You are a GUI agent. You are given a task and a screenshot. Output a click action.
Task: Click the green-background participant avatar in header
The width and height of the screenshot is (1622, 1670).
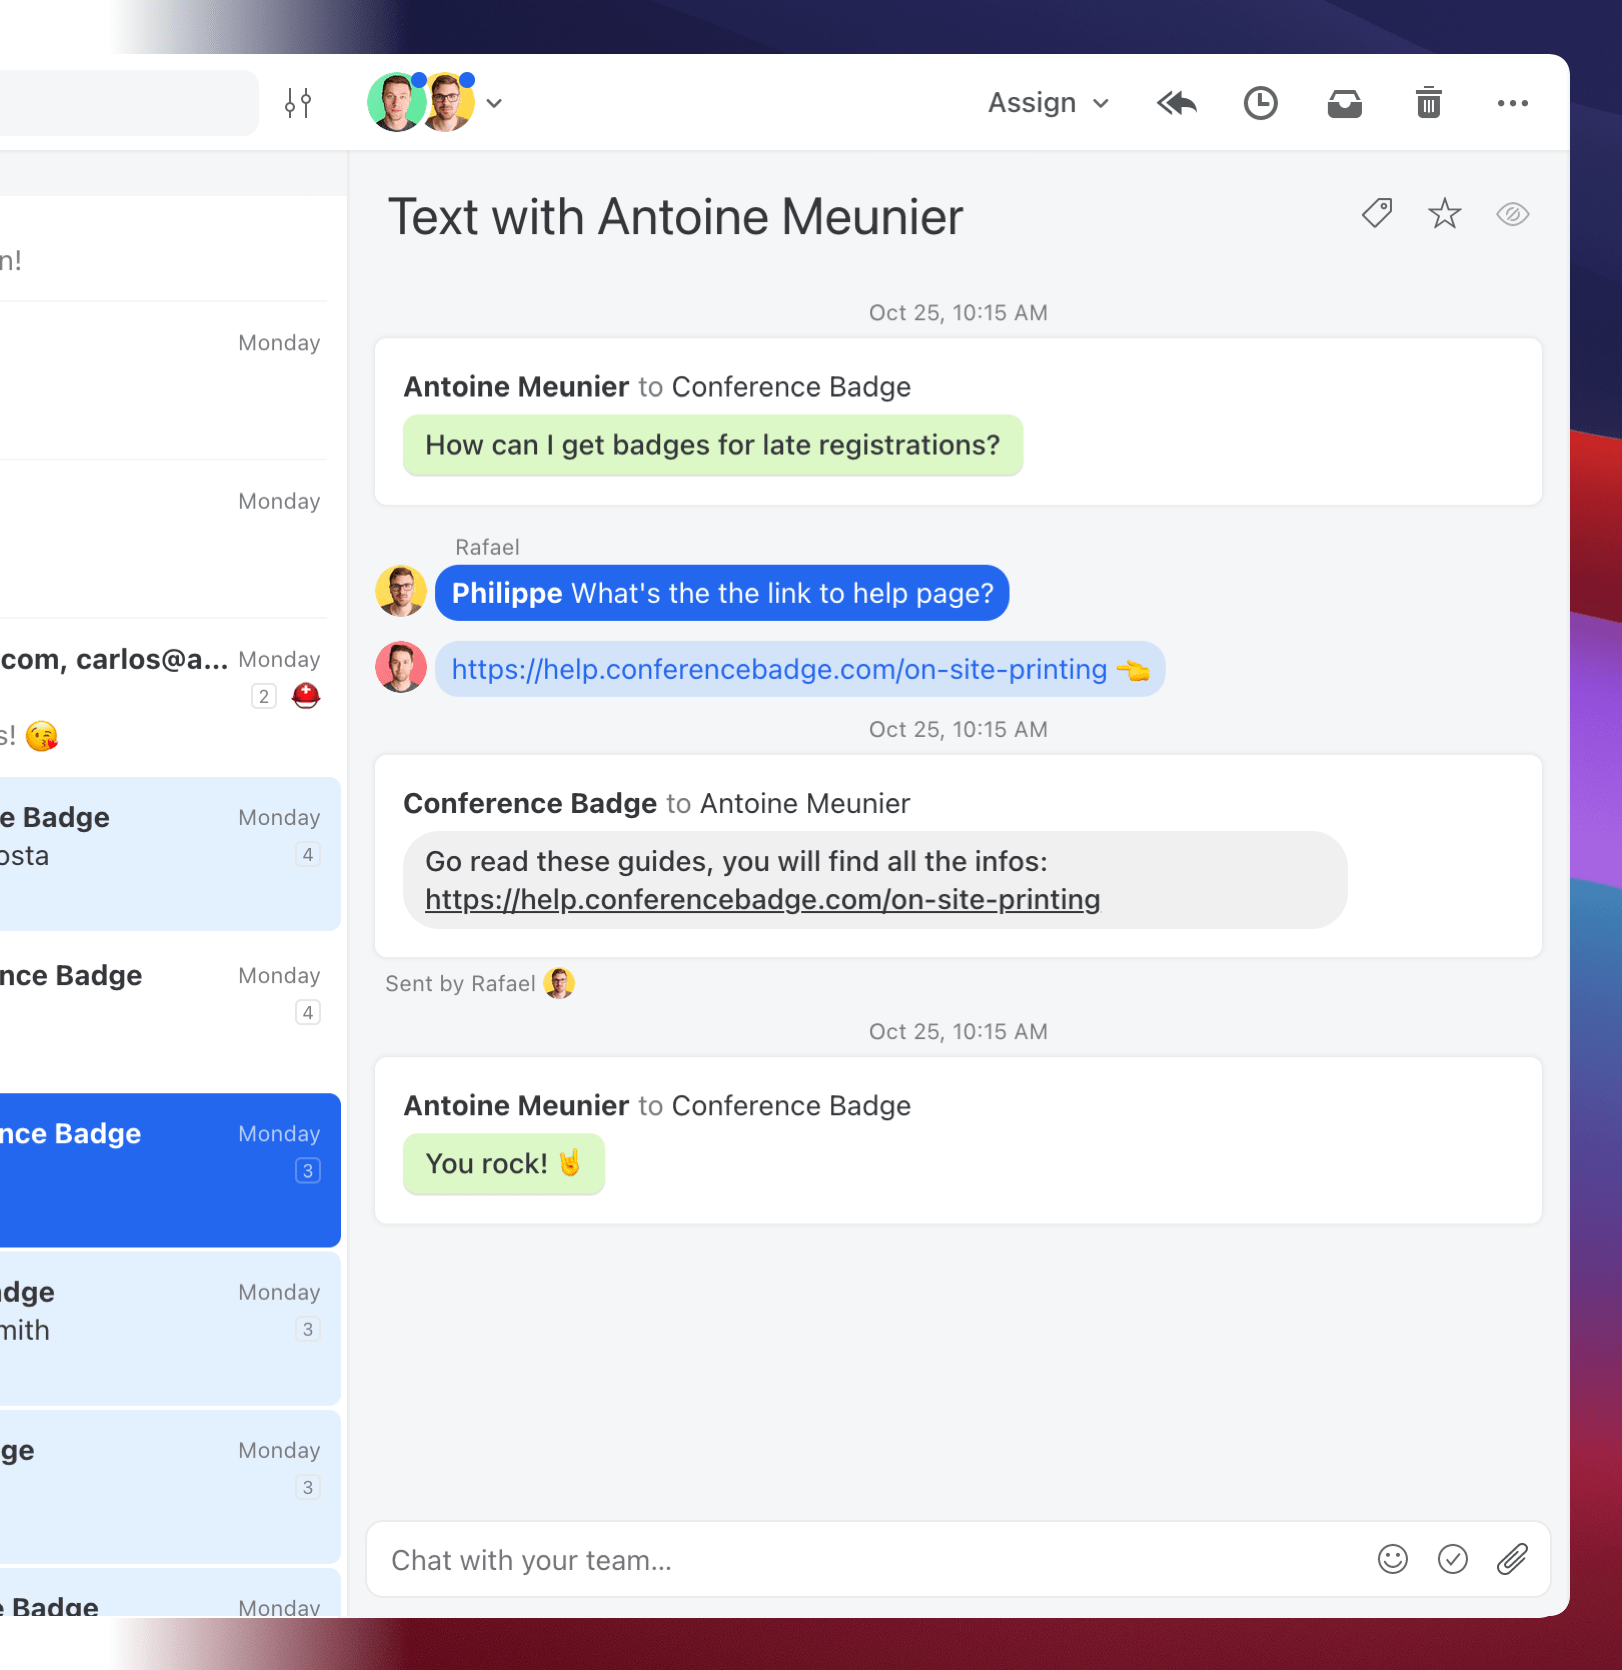point(395,102)
